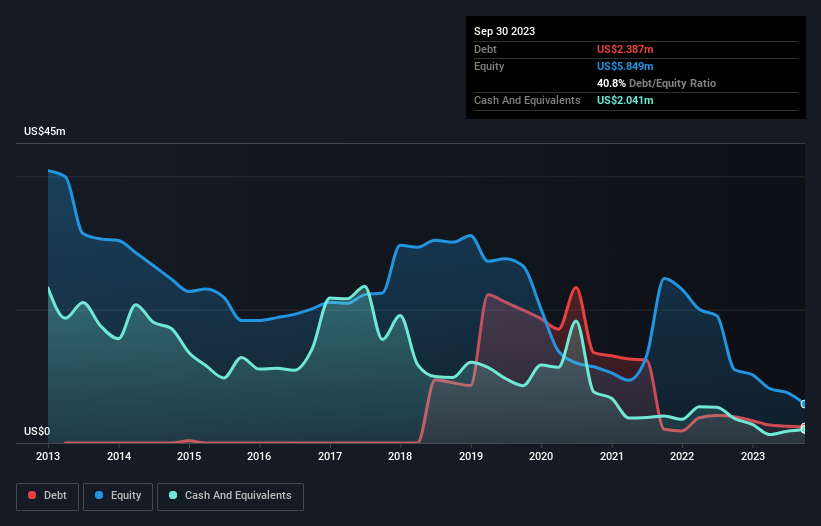Select the 2018 x-axis label
The height and width of the screenshot is (526, 821).
click(x=400, y=456)
